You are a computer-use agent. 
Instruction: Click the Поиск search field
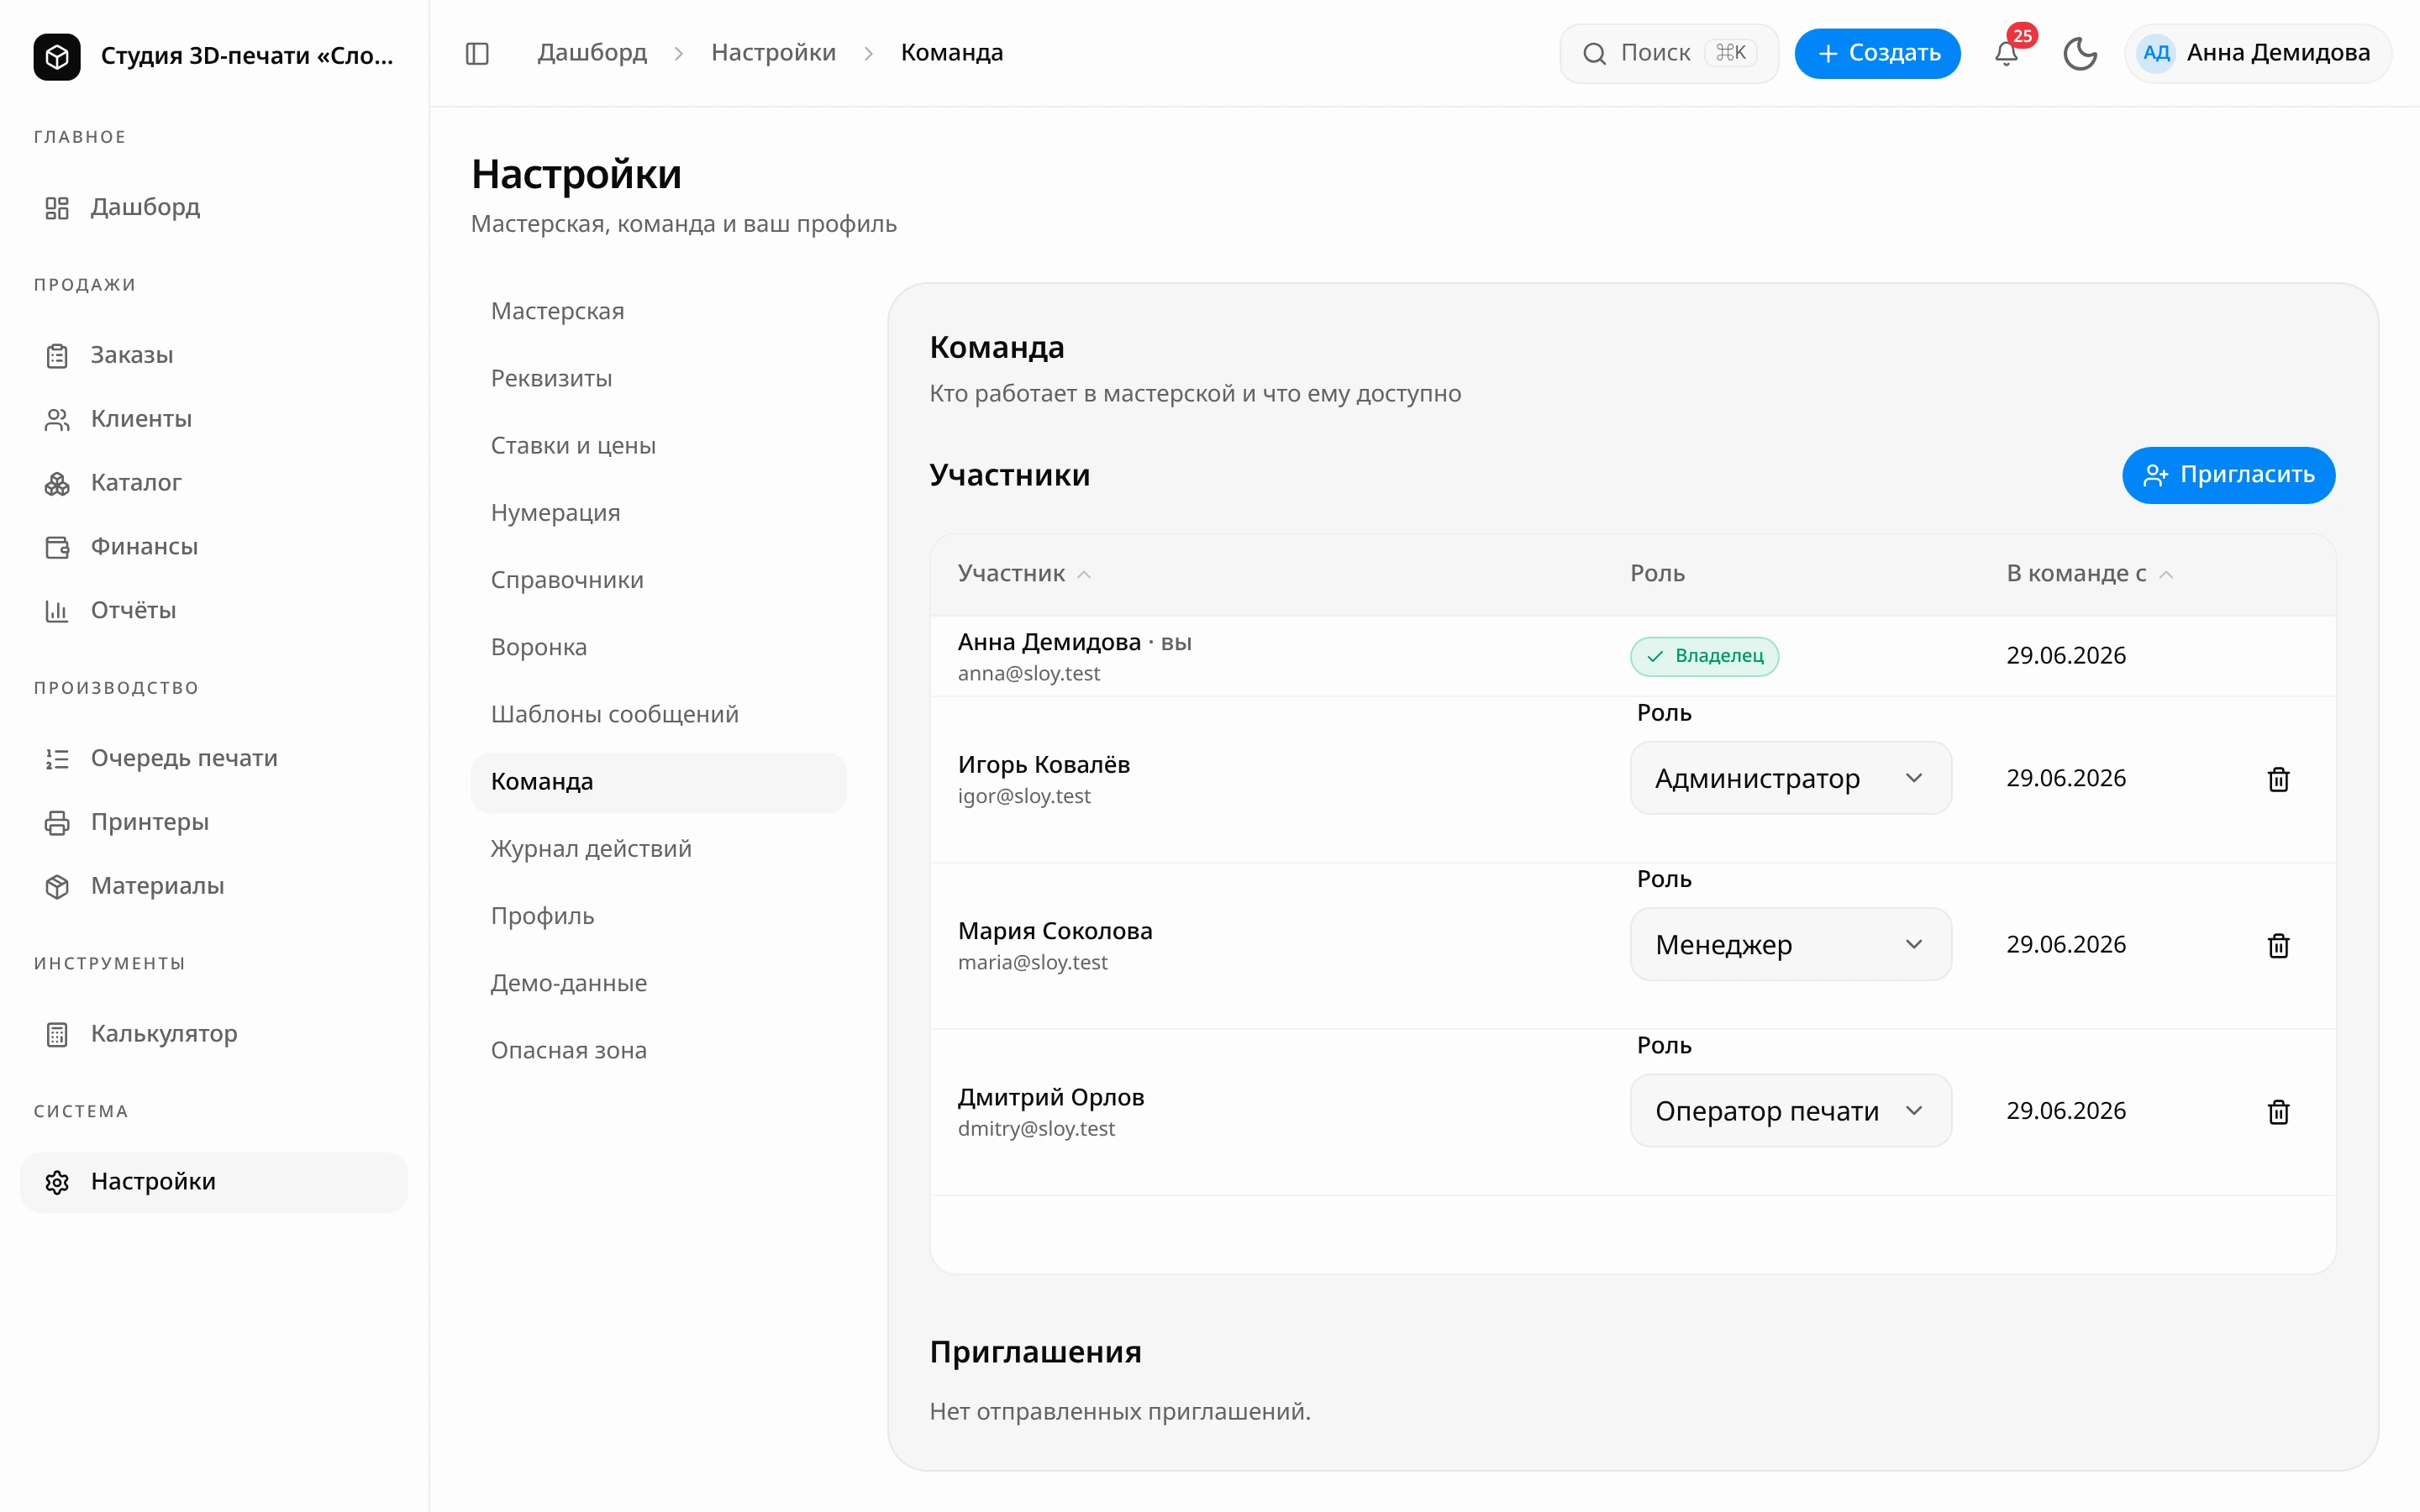pyautogui.click(x=1668, y=53)
